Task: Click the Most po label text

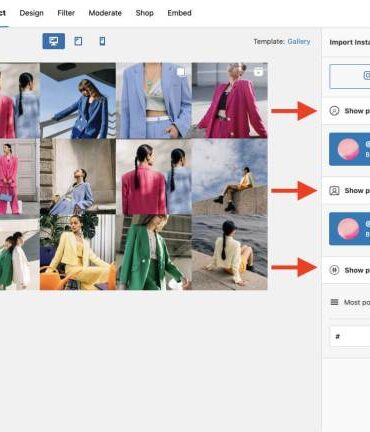Action: click(x=357, y=302)
